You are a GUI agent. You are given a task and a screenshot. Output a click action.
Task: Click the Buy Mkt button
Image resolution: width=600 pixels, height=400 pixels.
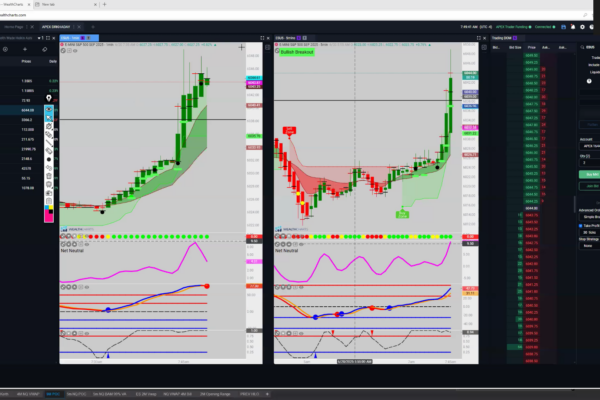pyautogui.click(x=590, y=175)
